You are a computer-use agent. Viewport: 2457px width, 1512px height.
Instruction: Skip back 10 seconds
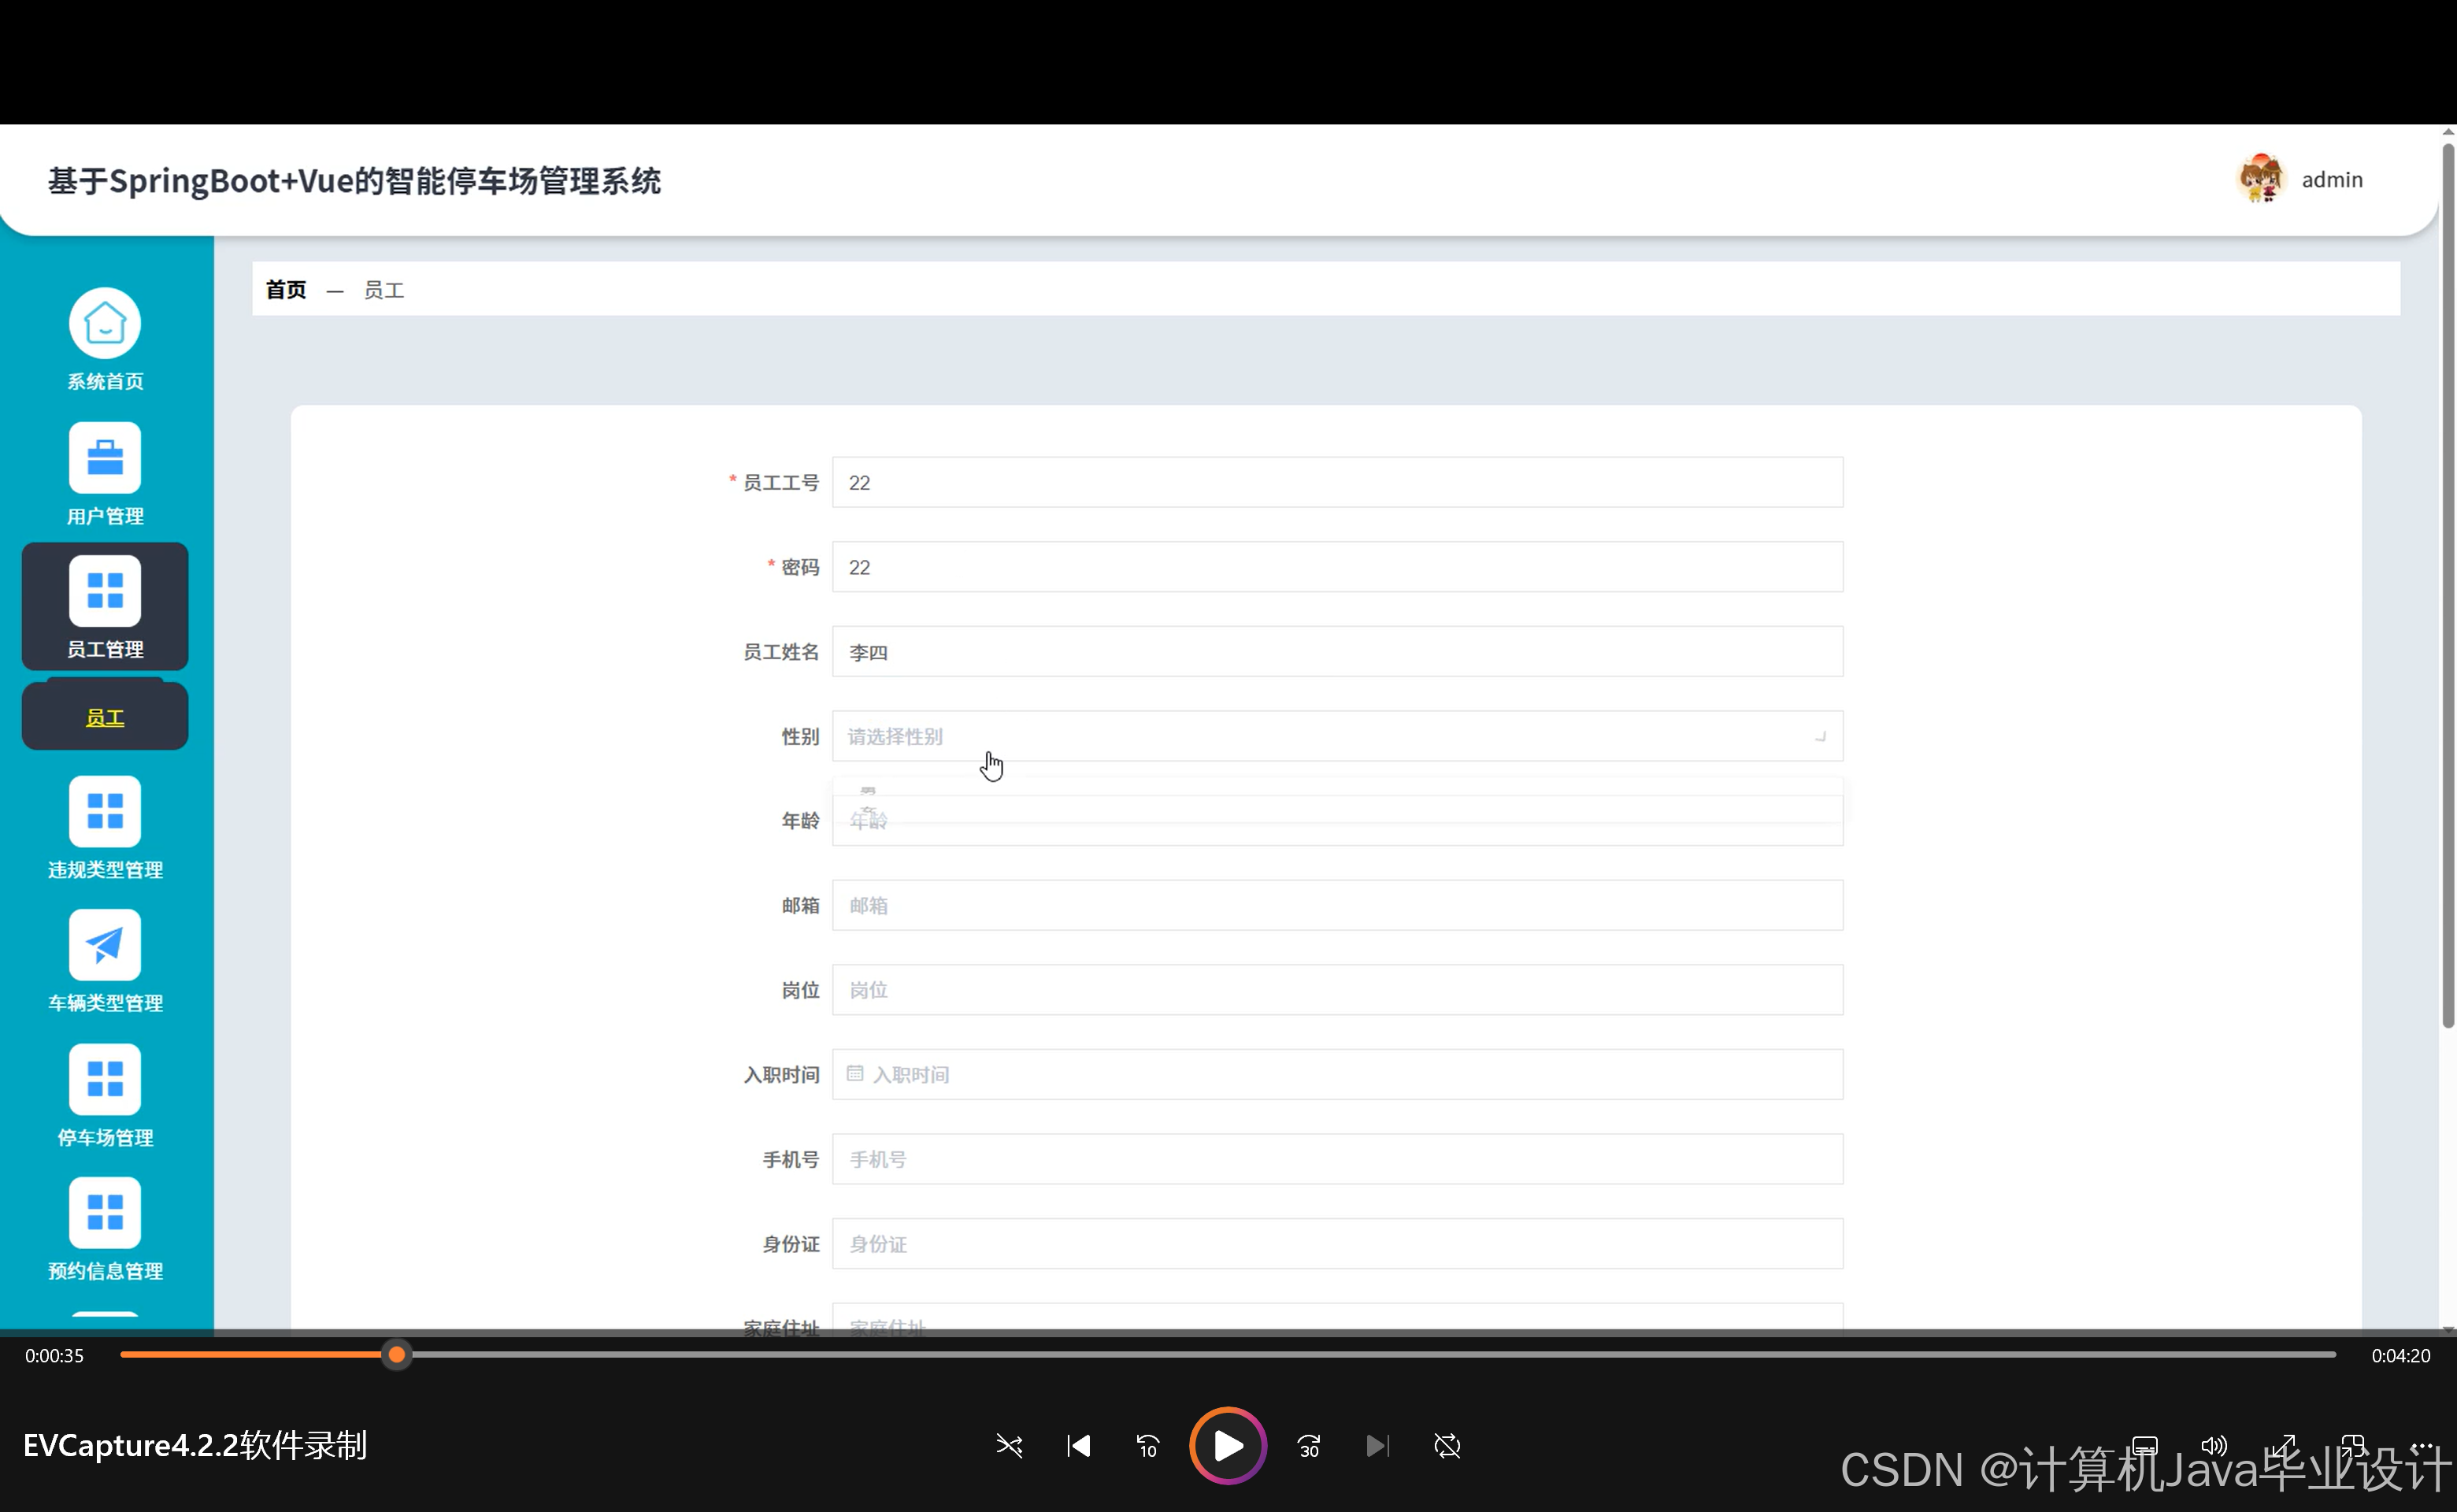[x=1148, y=1446]
